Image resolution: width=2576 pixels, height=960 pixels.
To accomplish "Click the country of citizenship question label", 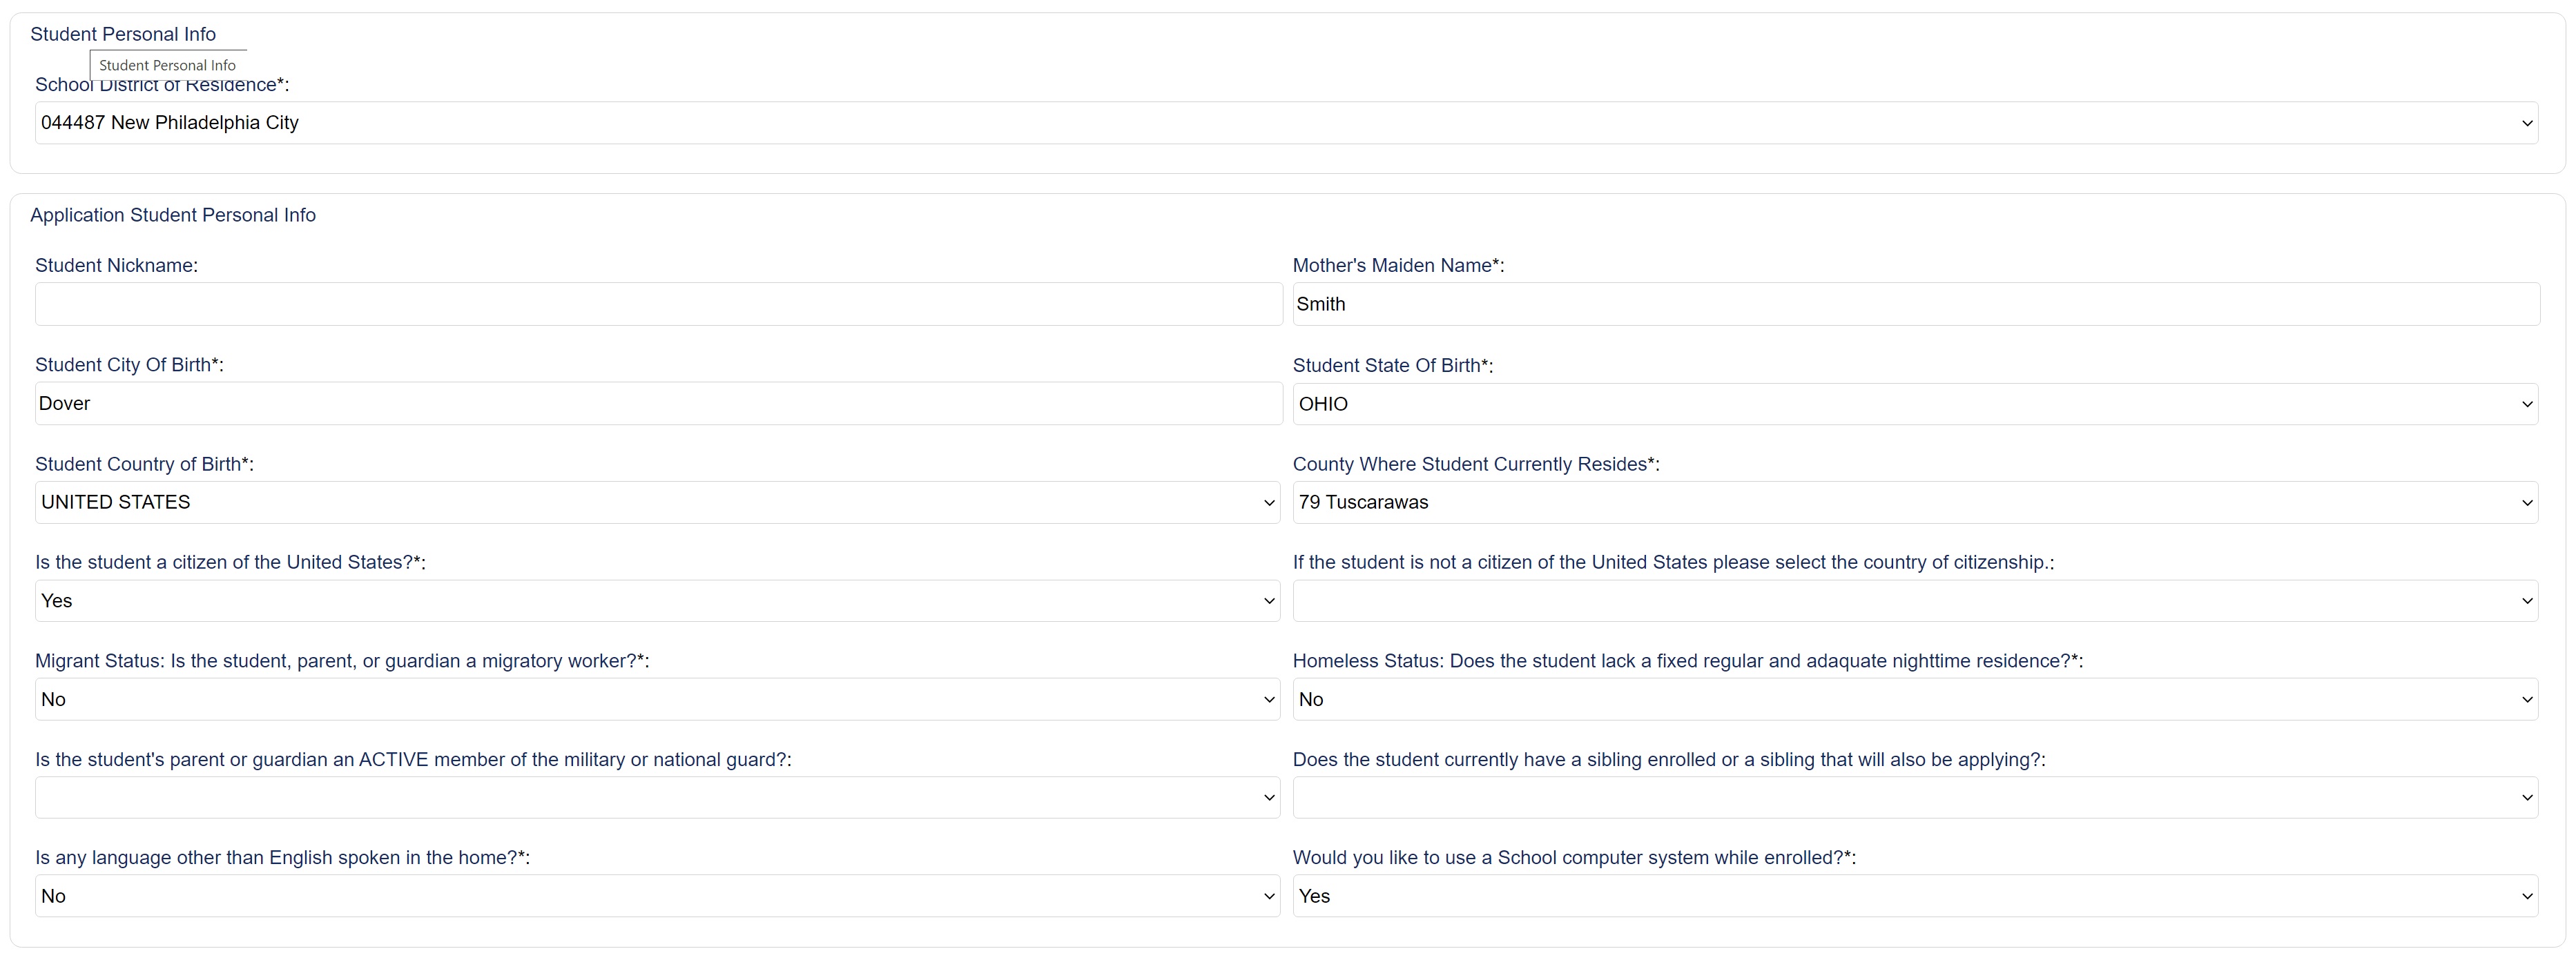I will click(1673, 562).
